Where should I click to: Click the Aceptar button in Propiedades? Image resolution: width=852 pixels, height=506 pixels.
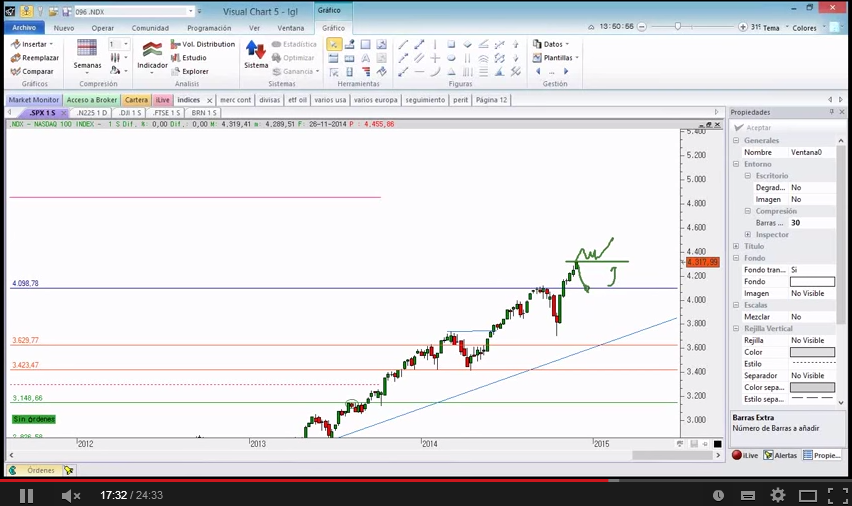[x=753, y=127]
